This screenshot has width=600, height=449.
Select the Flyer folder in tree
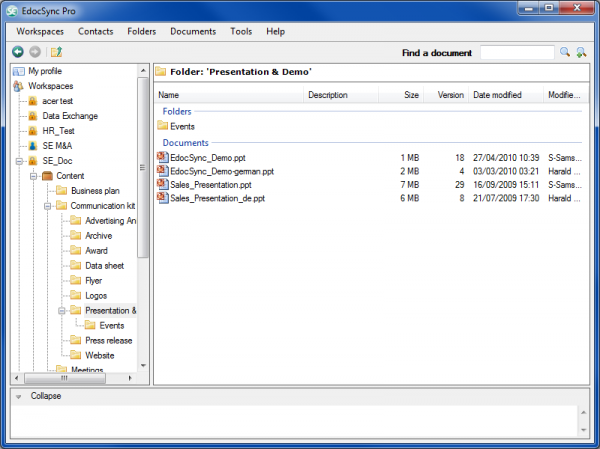pyautogui.click(x=93, y=281)
